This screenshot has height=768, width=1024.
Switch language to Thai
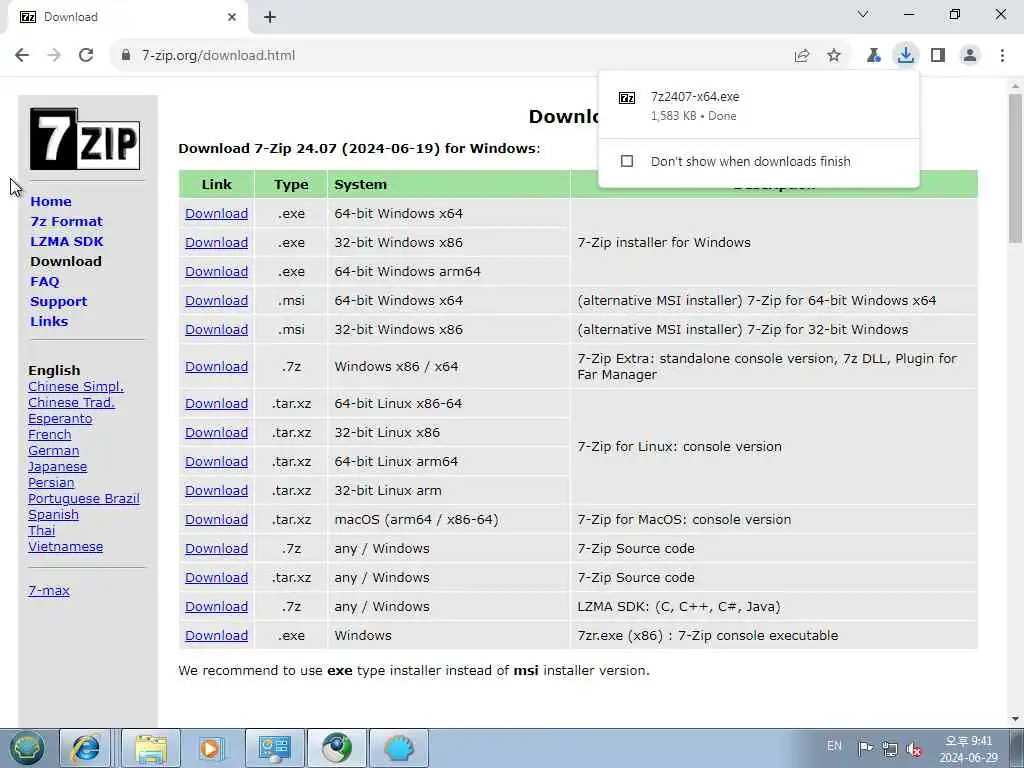[x=41, y=530]
